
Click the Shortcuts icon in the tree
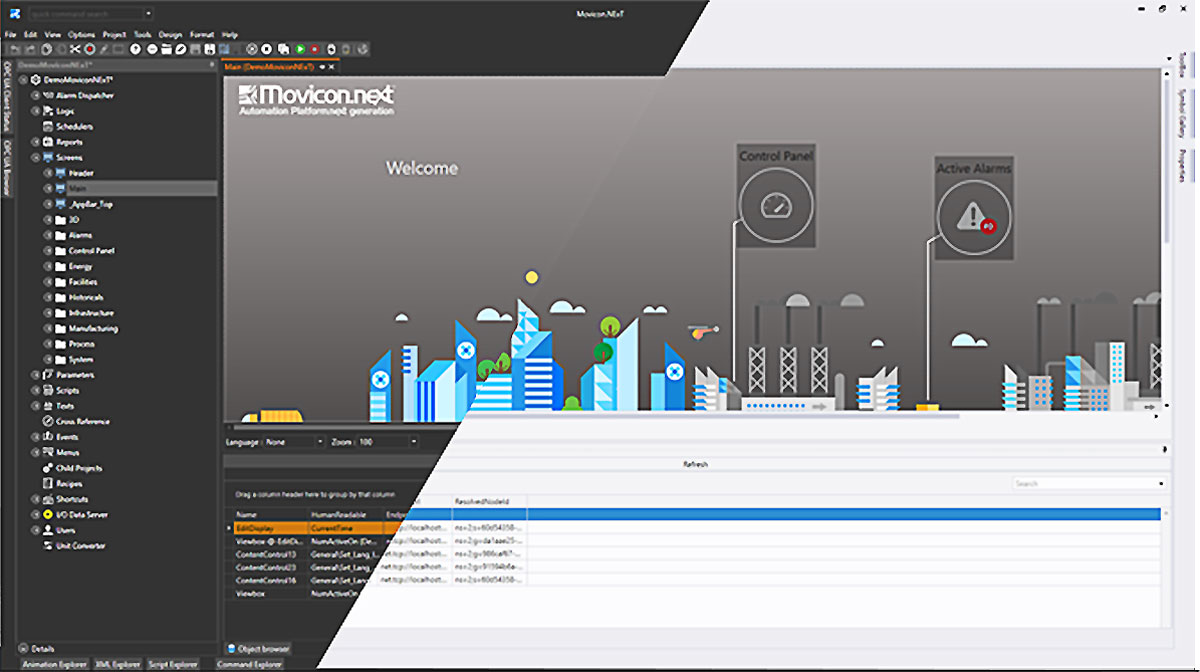click(48, 499)
